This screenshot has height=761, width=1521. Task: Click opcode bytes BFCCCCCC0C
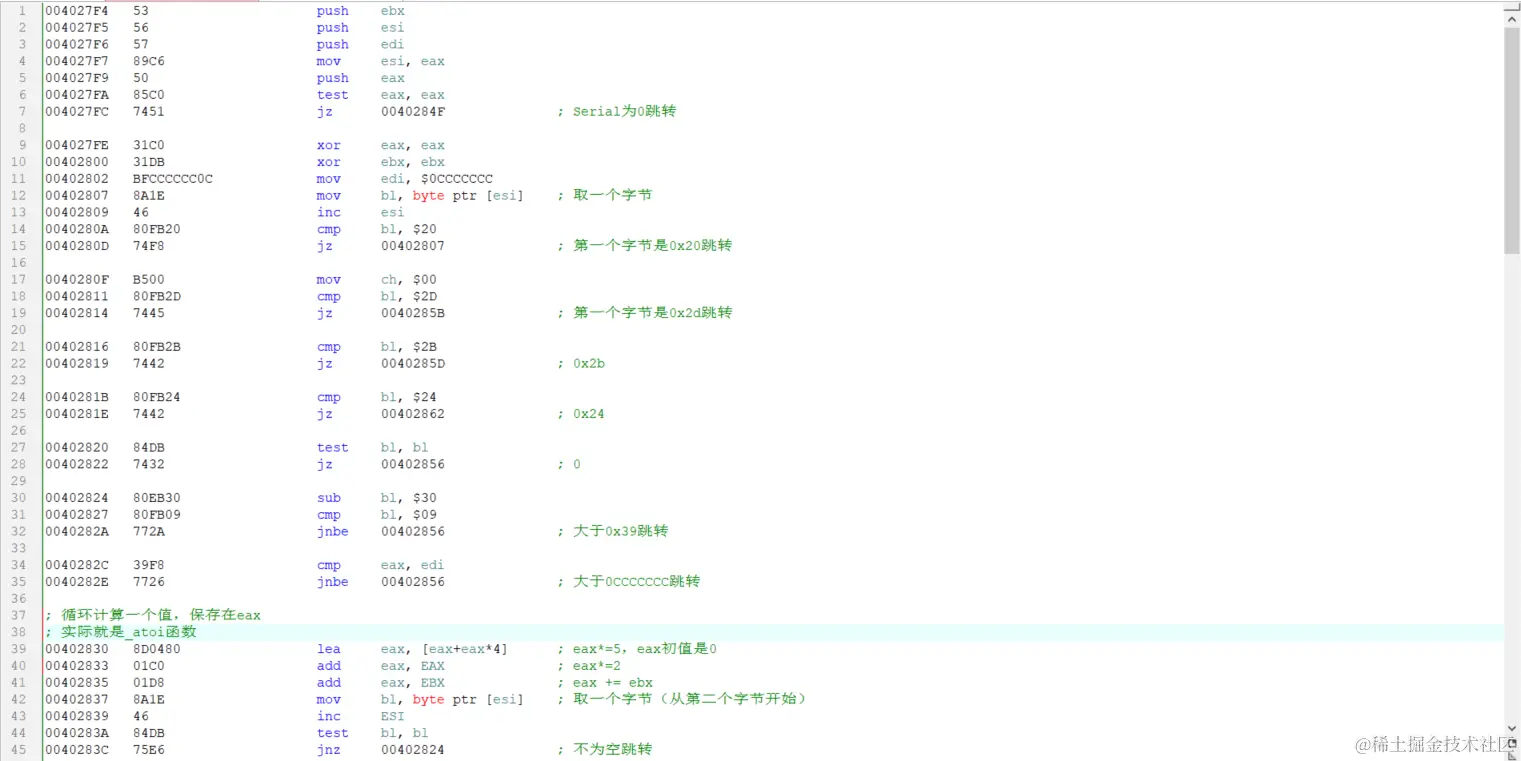pos(173,179)
